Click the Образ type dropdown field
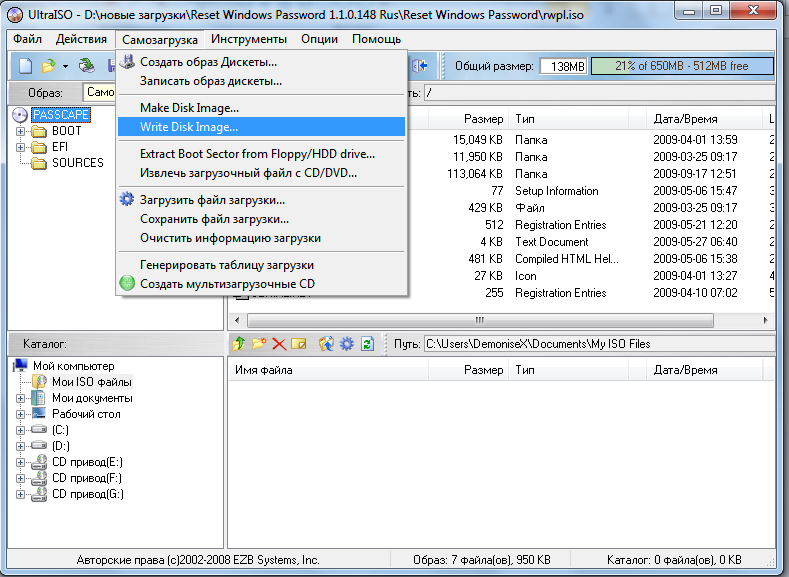Image resolution: width=789 pixels, height=577 pixels. tap(99, 92)
